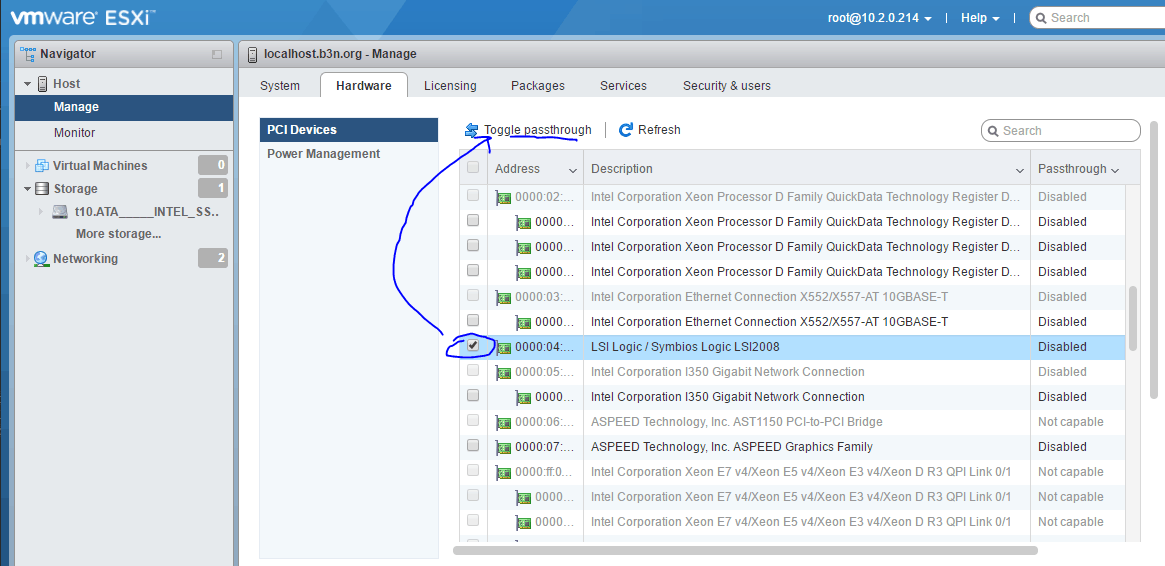Click into the PCI devices Search field
1165x566 pixels.
point(1061,131)
